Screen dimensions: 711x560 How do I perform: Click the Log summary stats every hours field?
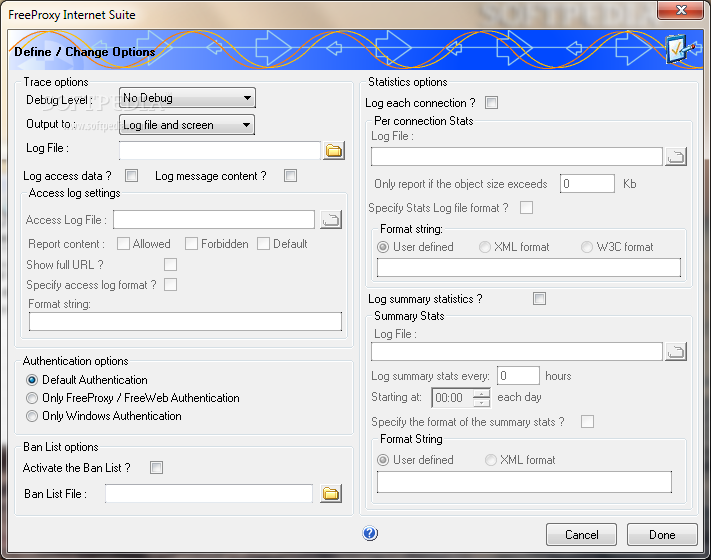click(518, 375)
